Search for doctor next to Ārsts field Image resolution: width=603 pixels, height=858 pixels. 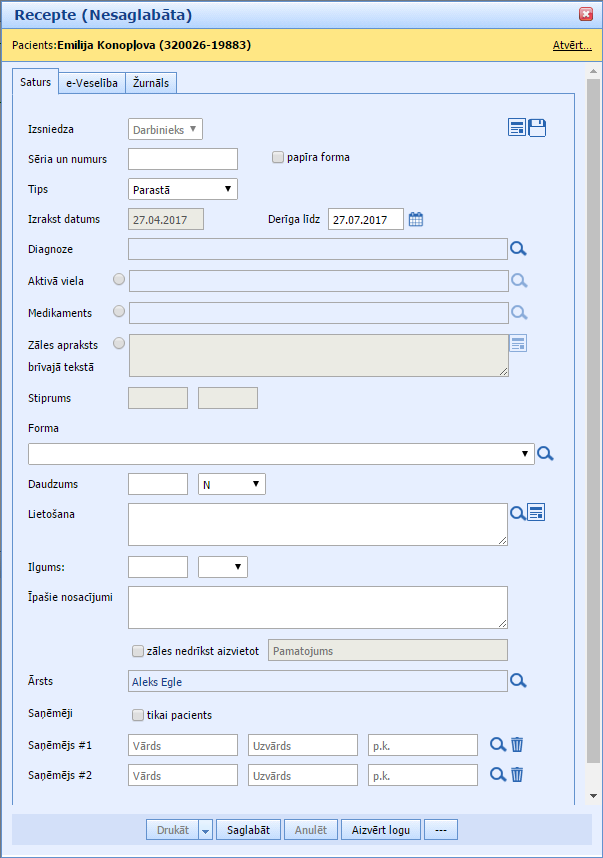tap(518, 681)
